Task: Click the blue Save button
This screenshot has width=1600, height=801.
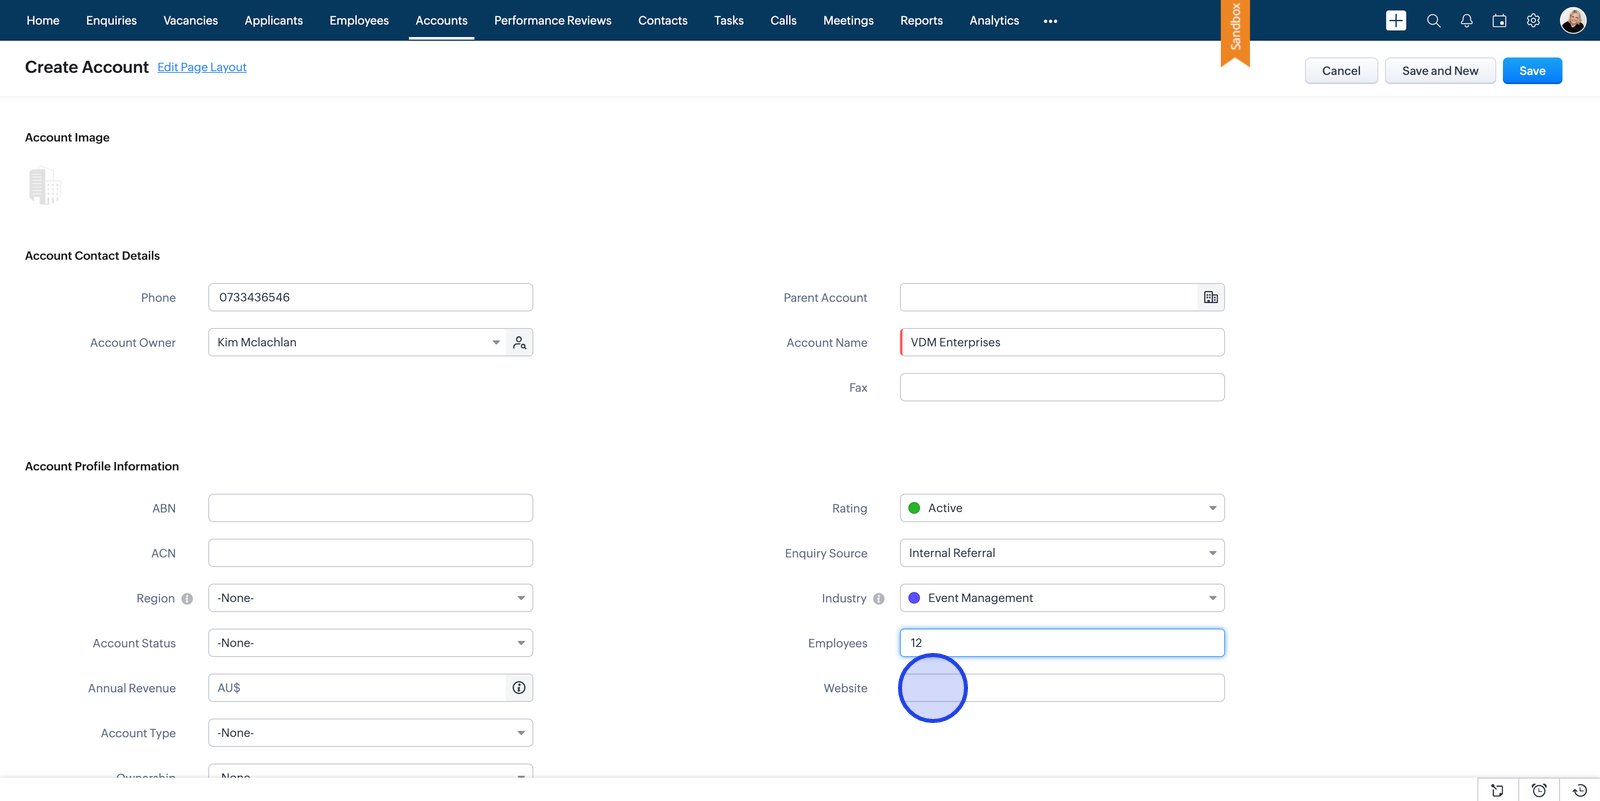Action: pos(1532,71)
